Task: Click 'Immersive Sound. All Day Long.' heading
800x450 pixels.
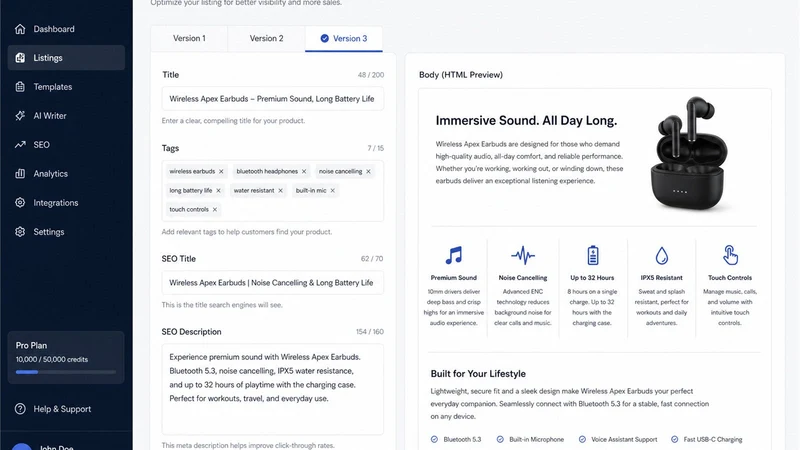Action: (526, 120)
